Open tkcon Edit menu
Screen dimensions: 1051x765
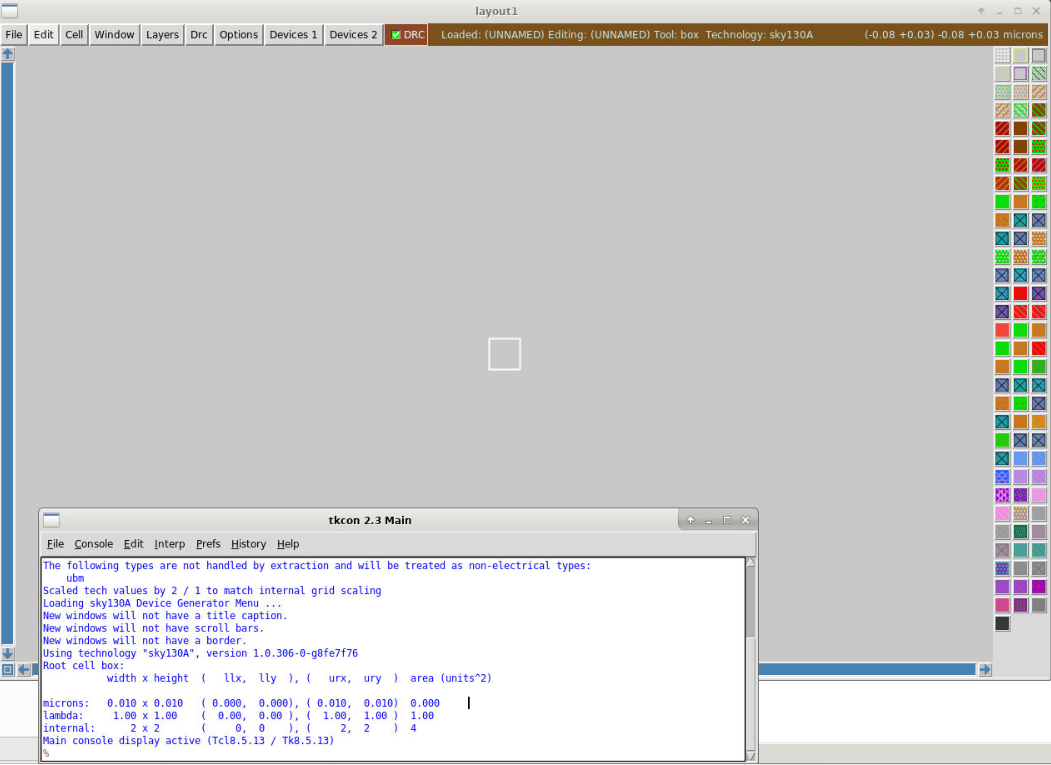coord(133,544)
